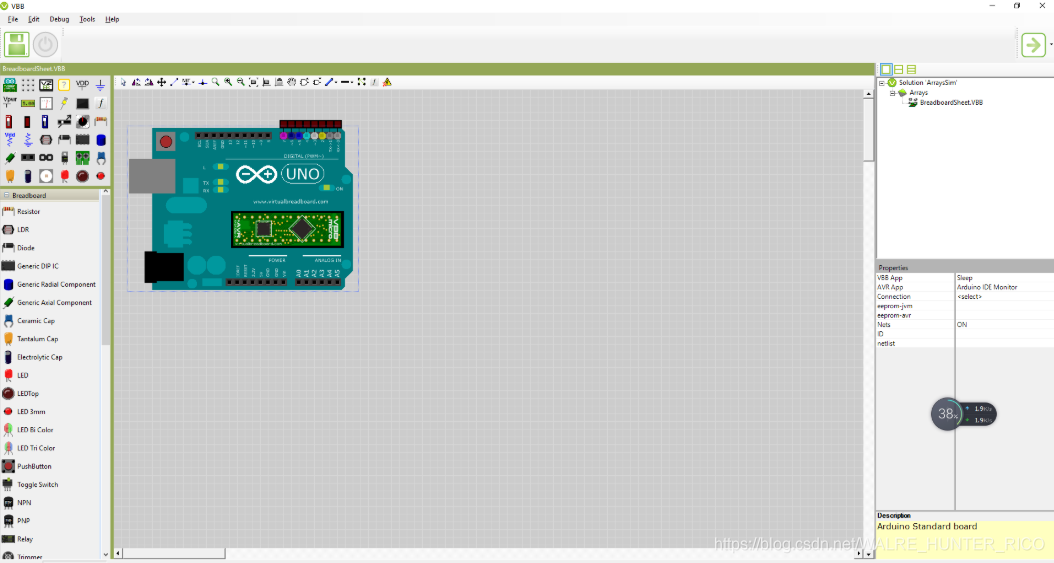This screenshot has width=1054, height=563.
Task: Pick the ground symbol in palette
Action: tap(100, 85)
